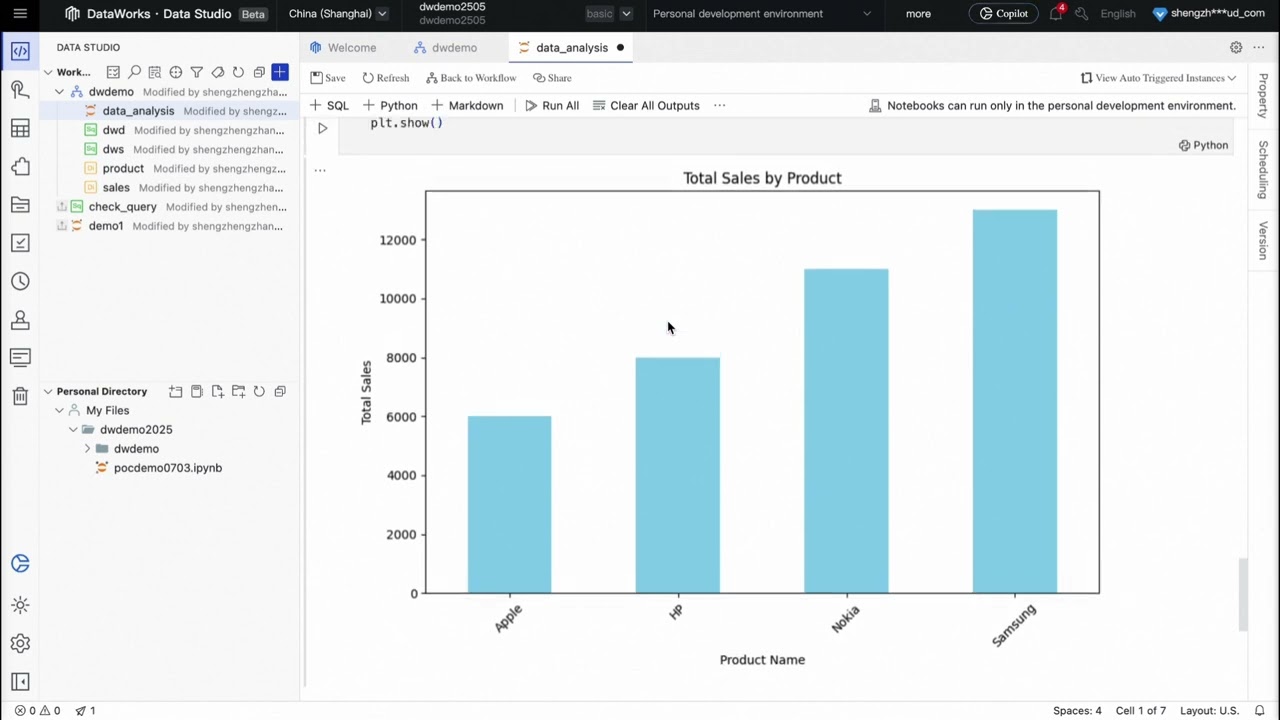Open View Auto Triggered Instances dropdown

pos(1159,78)
